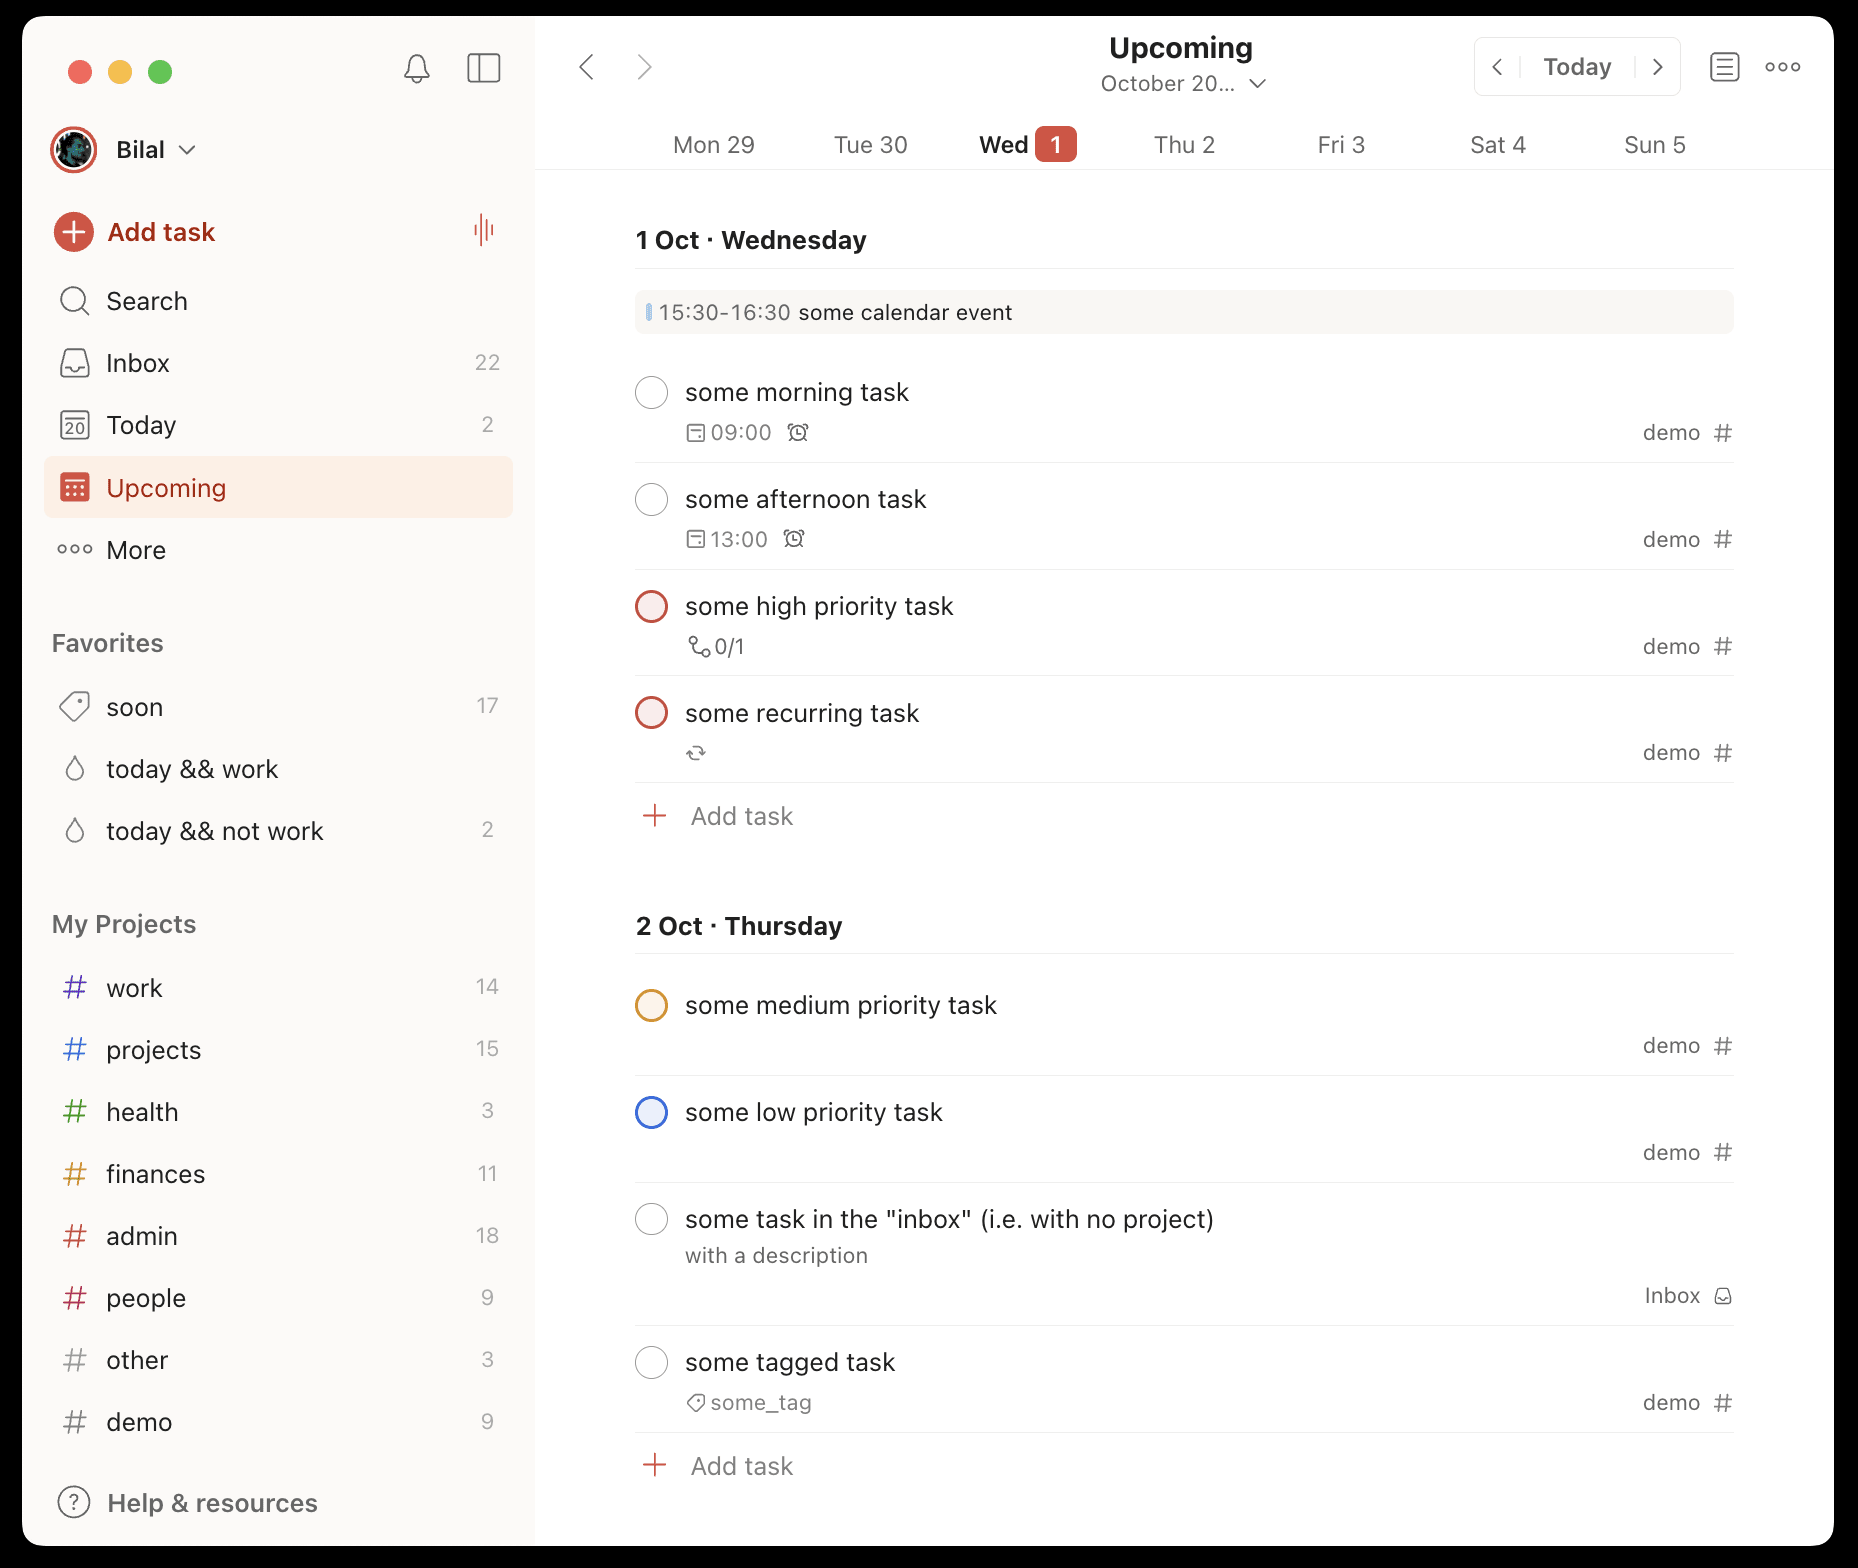Image resolution: width=1858 pixels, height=1568 pixels.
Task: Expand the Bilal account dropdown
Action: click(x=154, y=150)
